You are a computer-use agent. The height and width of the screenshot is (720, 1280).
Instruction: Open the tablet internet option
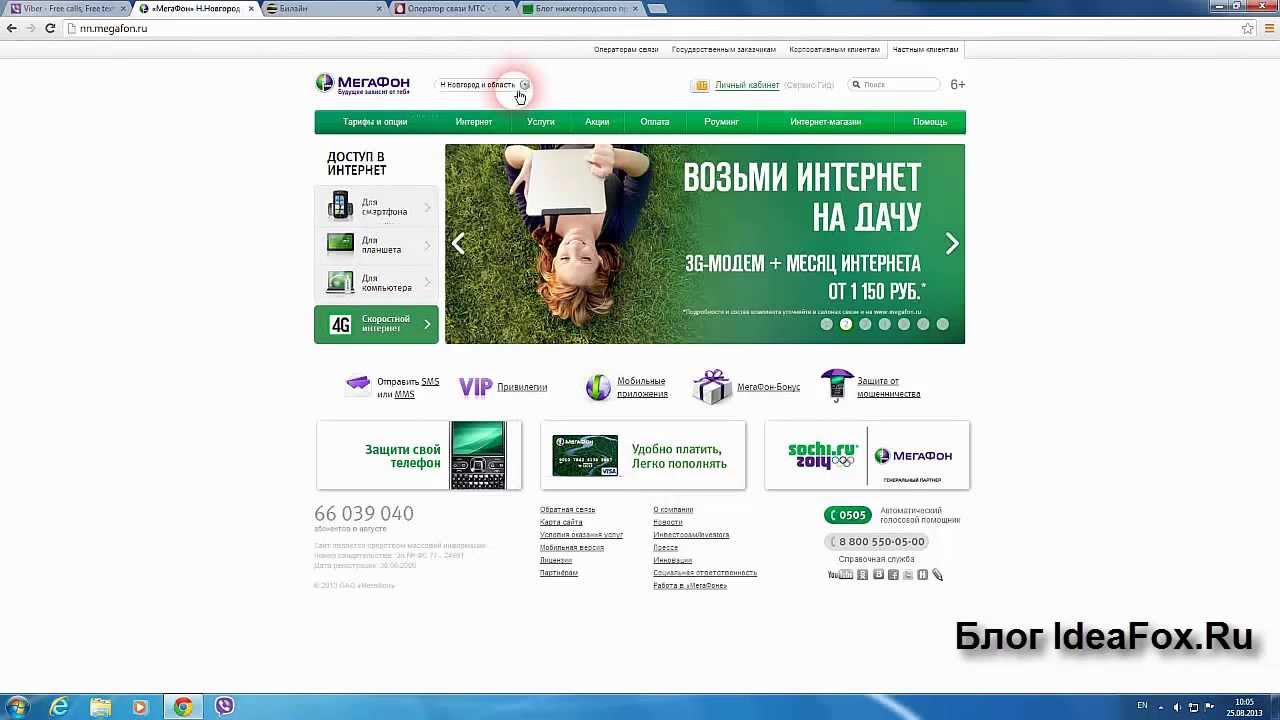point(377,245)
